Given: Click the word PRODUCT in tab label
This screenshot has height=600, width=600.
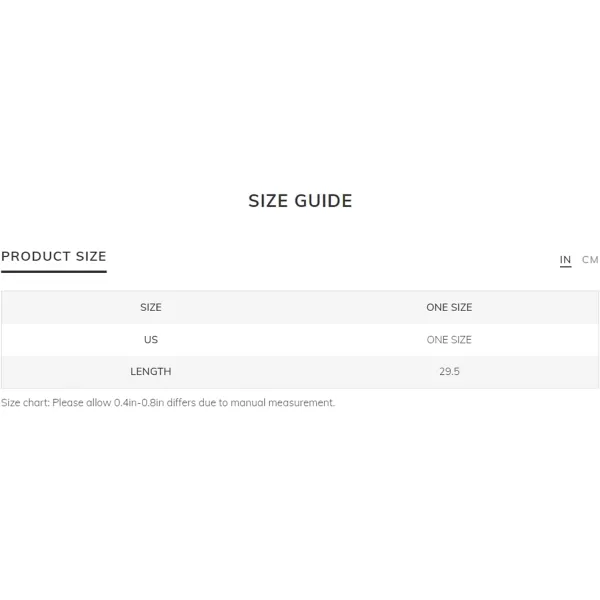Looking at the screenshot, I should (x=36, y=256).
